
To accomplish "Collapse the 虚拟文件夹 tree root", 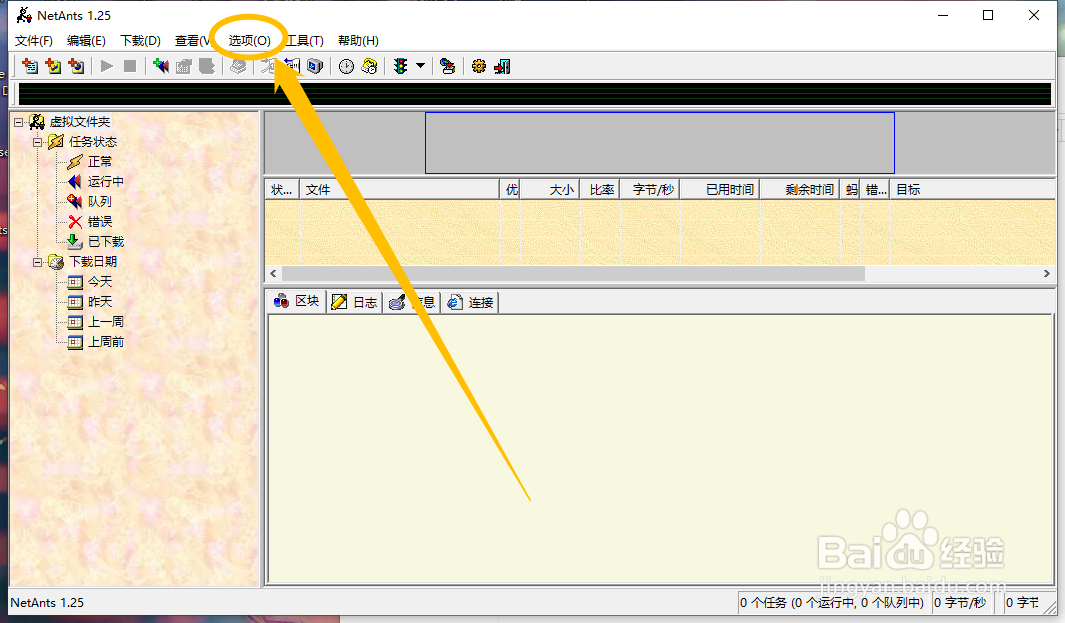I will 18,122.
